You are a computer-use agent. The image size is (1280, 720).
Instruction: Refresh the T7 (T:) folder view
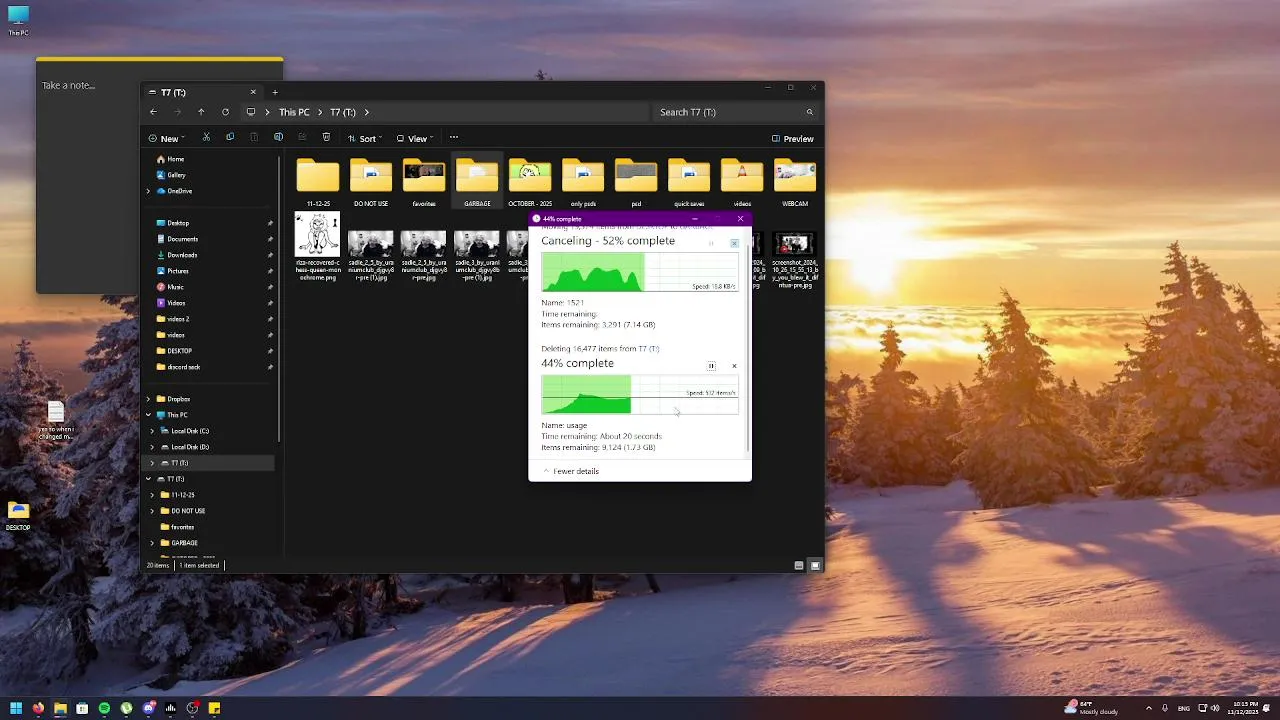[x=225, y=112]
